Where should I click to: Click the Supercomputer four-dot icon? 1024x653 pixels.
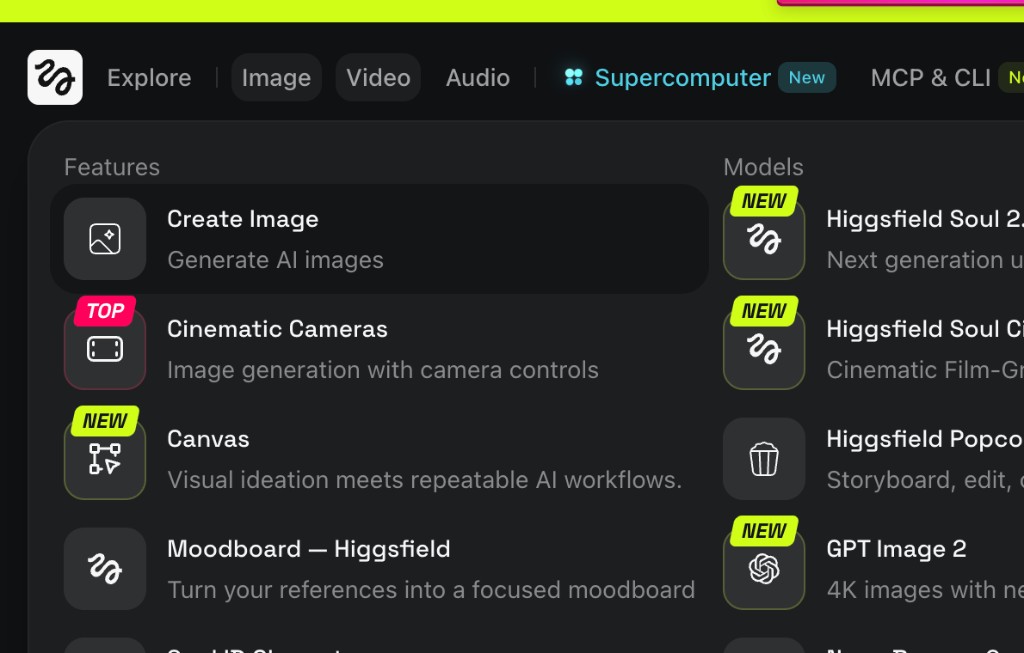pos(573,78)
